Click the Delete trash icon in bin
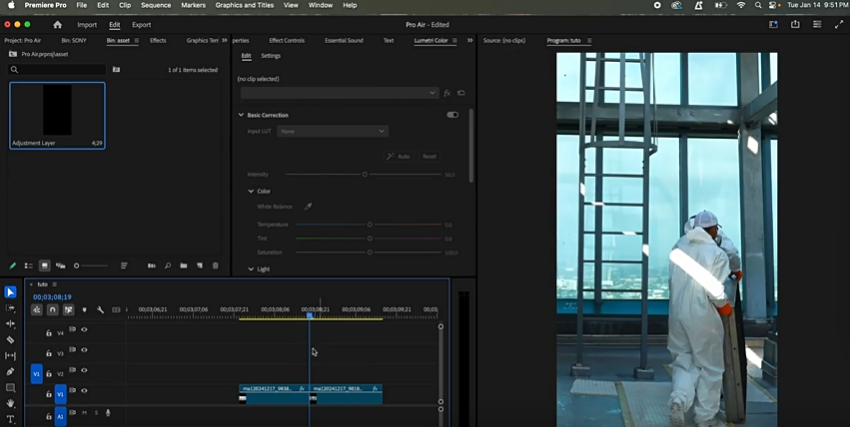 pyautogui.click(x=215, y=266)
